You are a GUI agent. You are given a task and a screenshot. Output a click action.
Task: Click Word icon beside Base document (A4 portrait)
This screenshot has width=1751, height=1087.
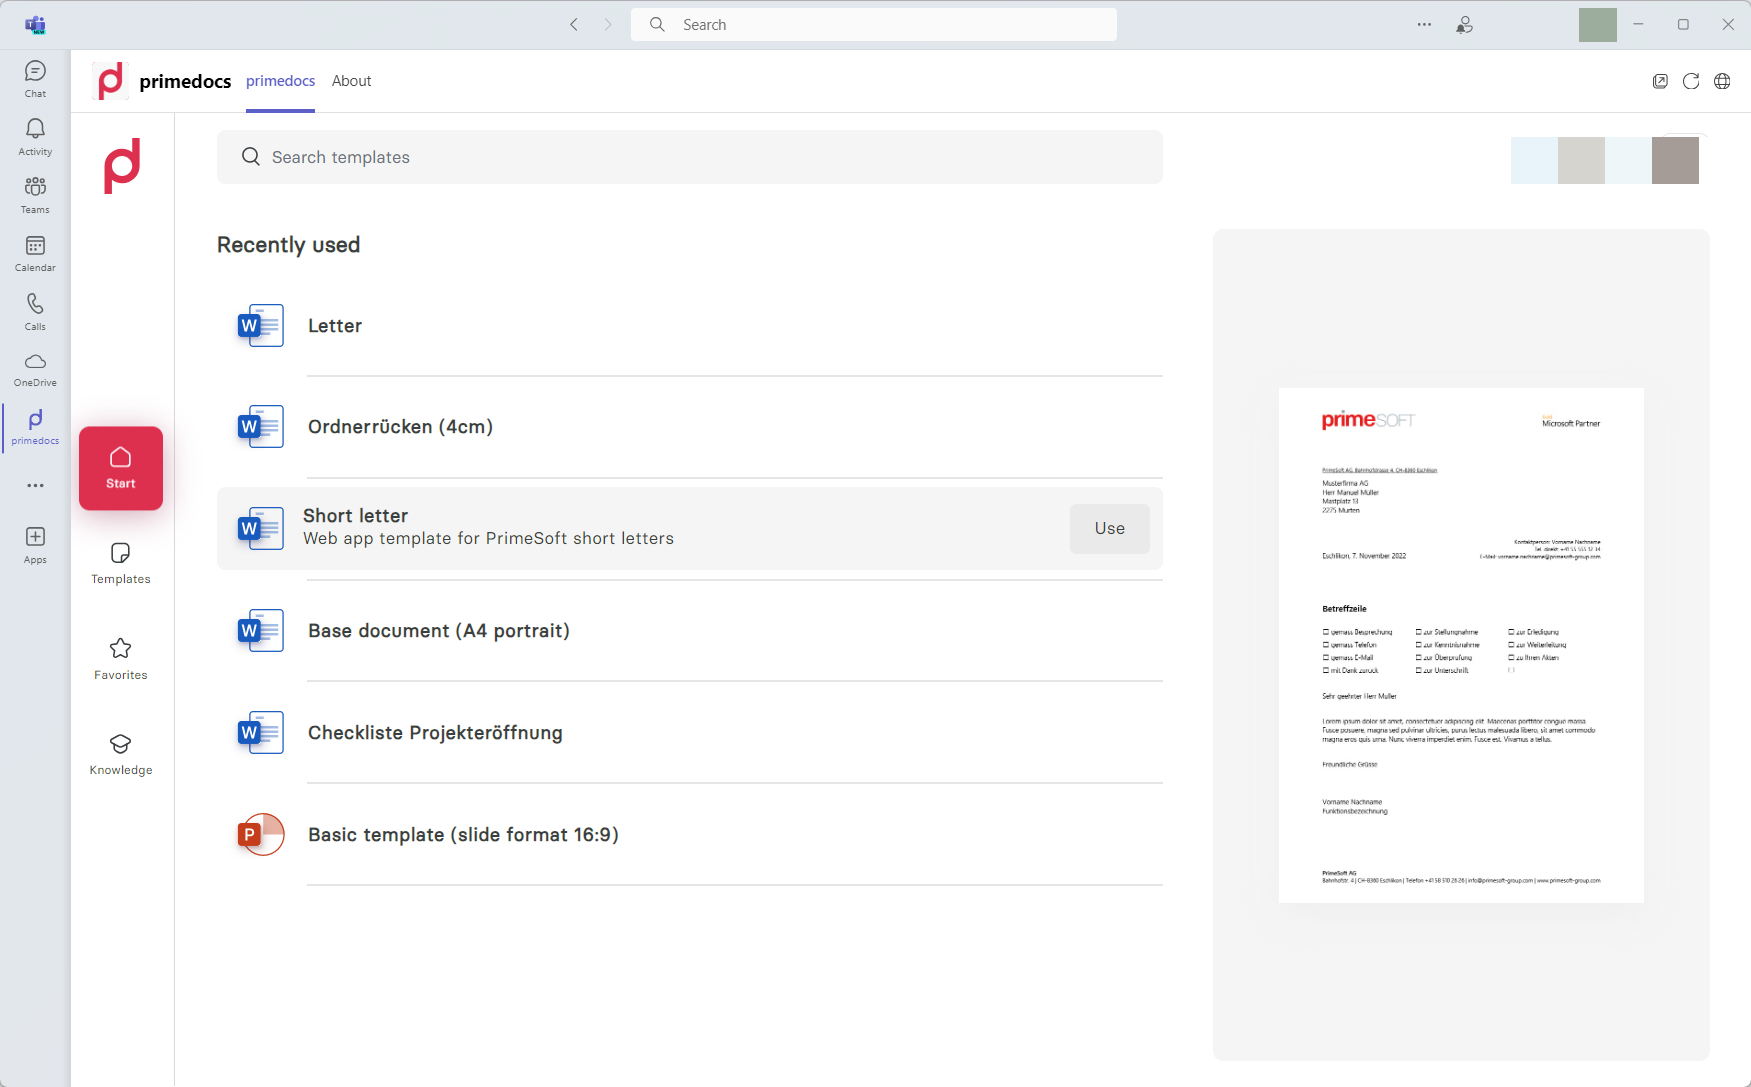261,631
